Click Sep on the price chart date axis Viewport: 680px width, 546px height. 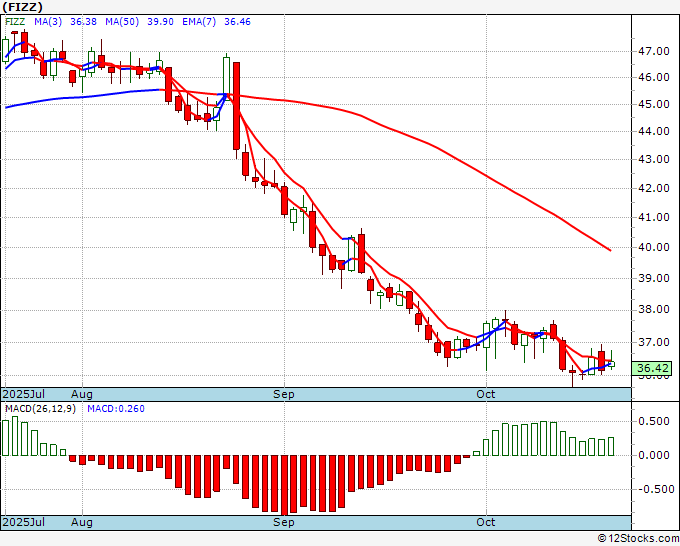[284, 394]
